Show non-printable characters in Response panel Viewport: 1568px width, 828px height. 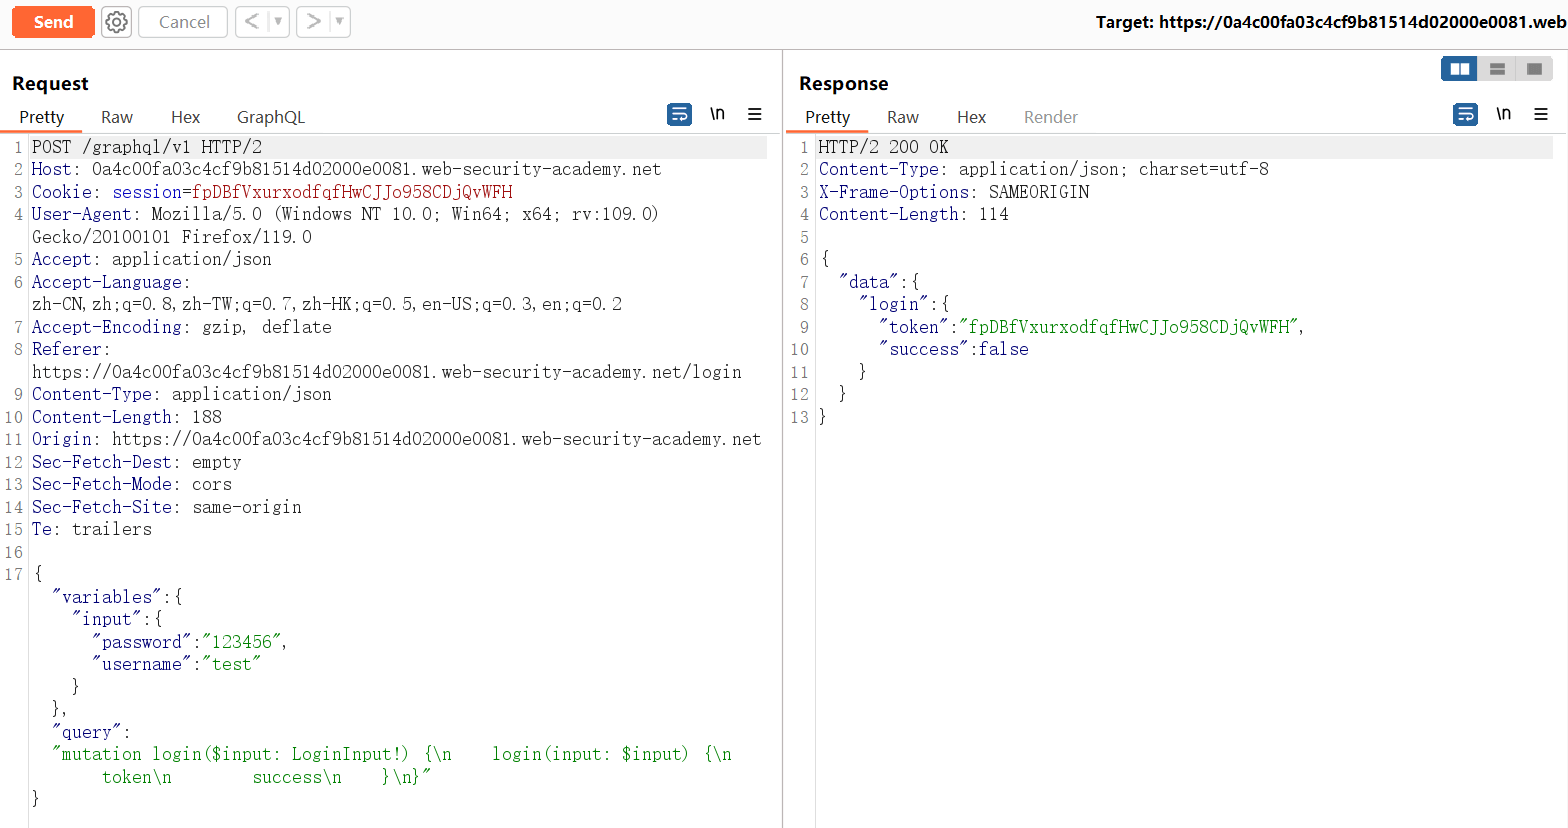pos(1503,115)
